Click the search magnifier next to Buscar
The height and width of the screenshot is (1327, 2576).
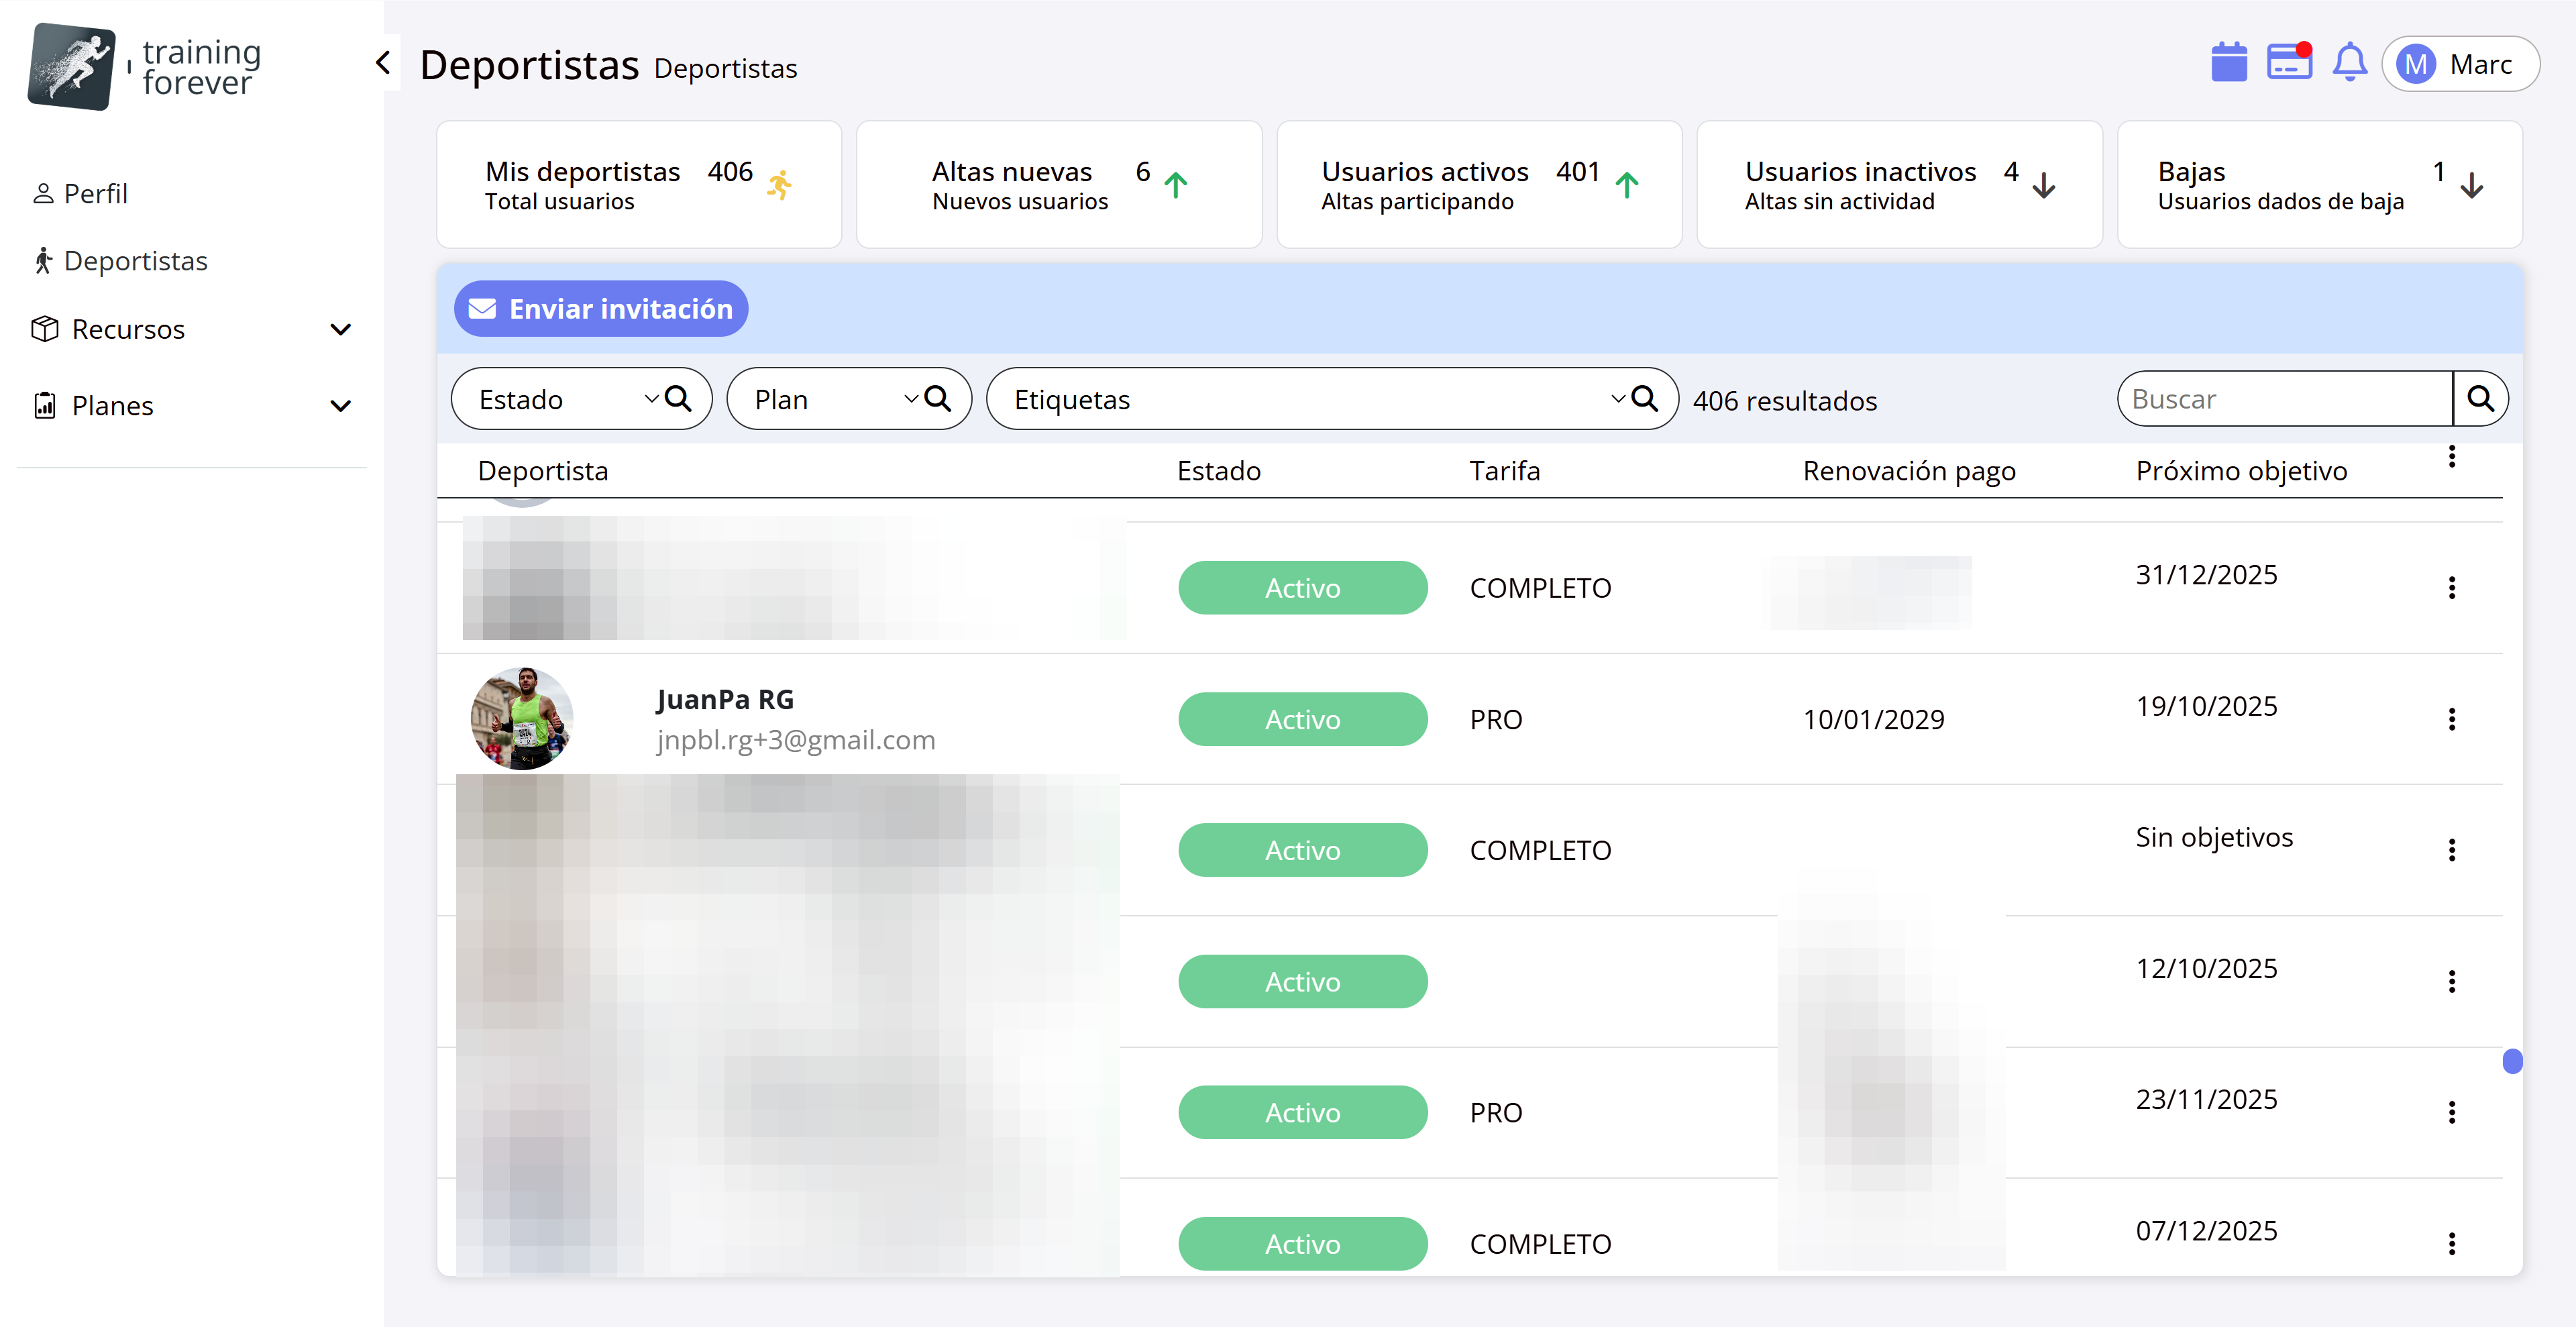[x=2479, y=399]
